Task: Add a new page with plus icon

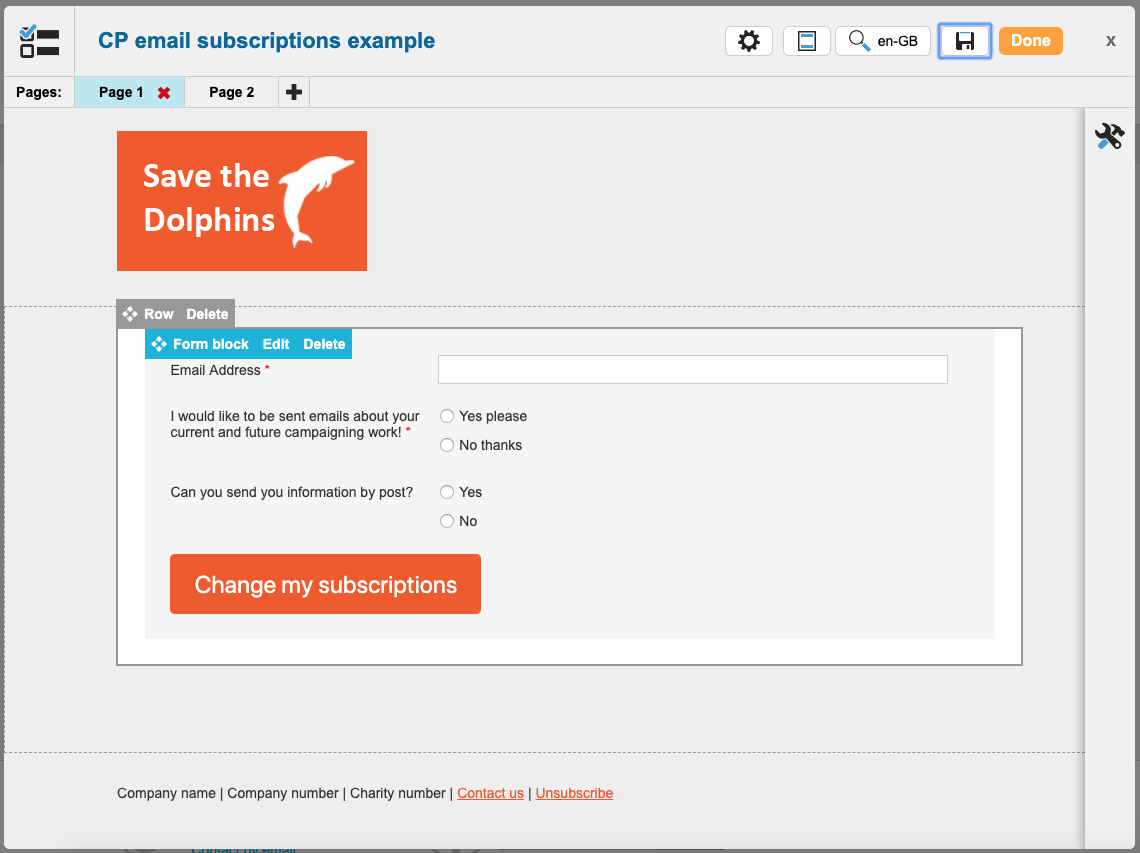Action: (x=294, y=92)
